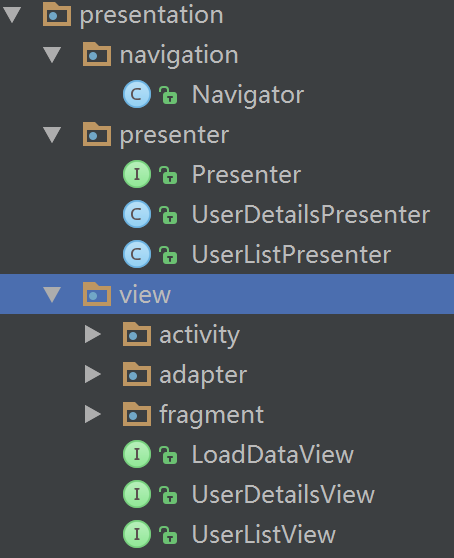Expand the adapter package

click(93, 374)
